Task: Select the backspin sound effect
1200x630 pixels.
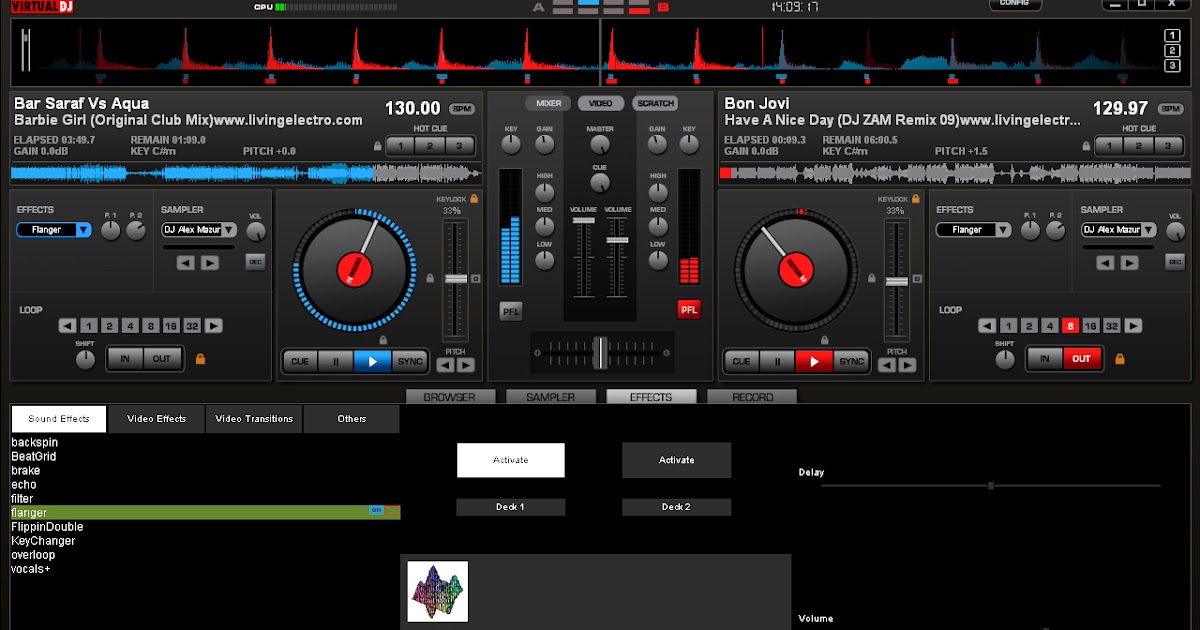Action: [205, 442]
